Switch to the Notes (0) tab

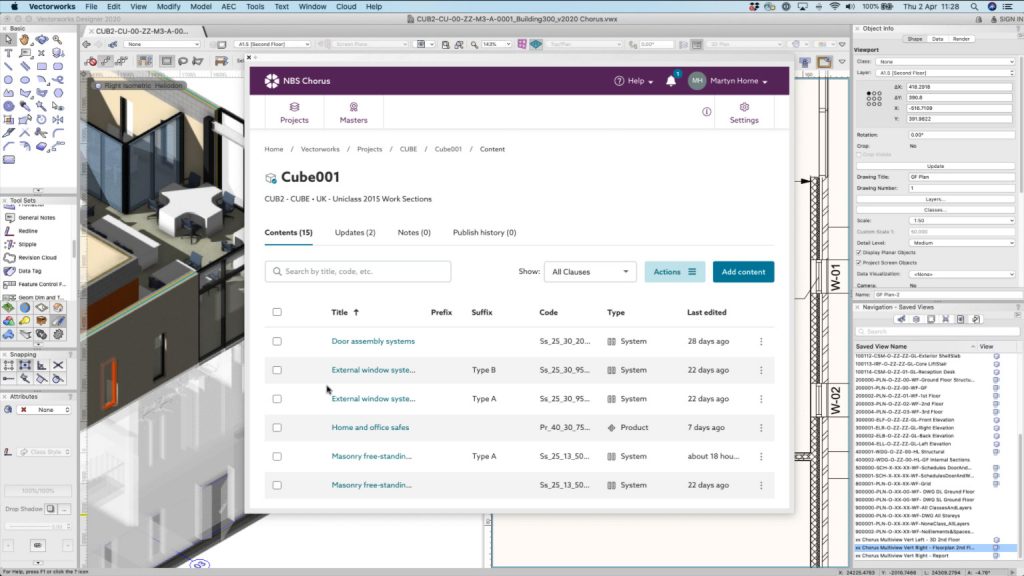coord(414,232)
